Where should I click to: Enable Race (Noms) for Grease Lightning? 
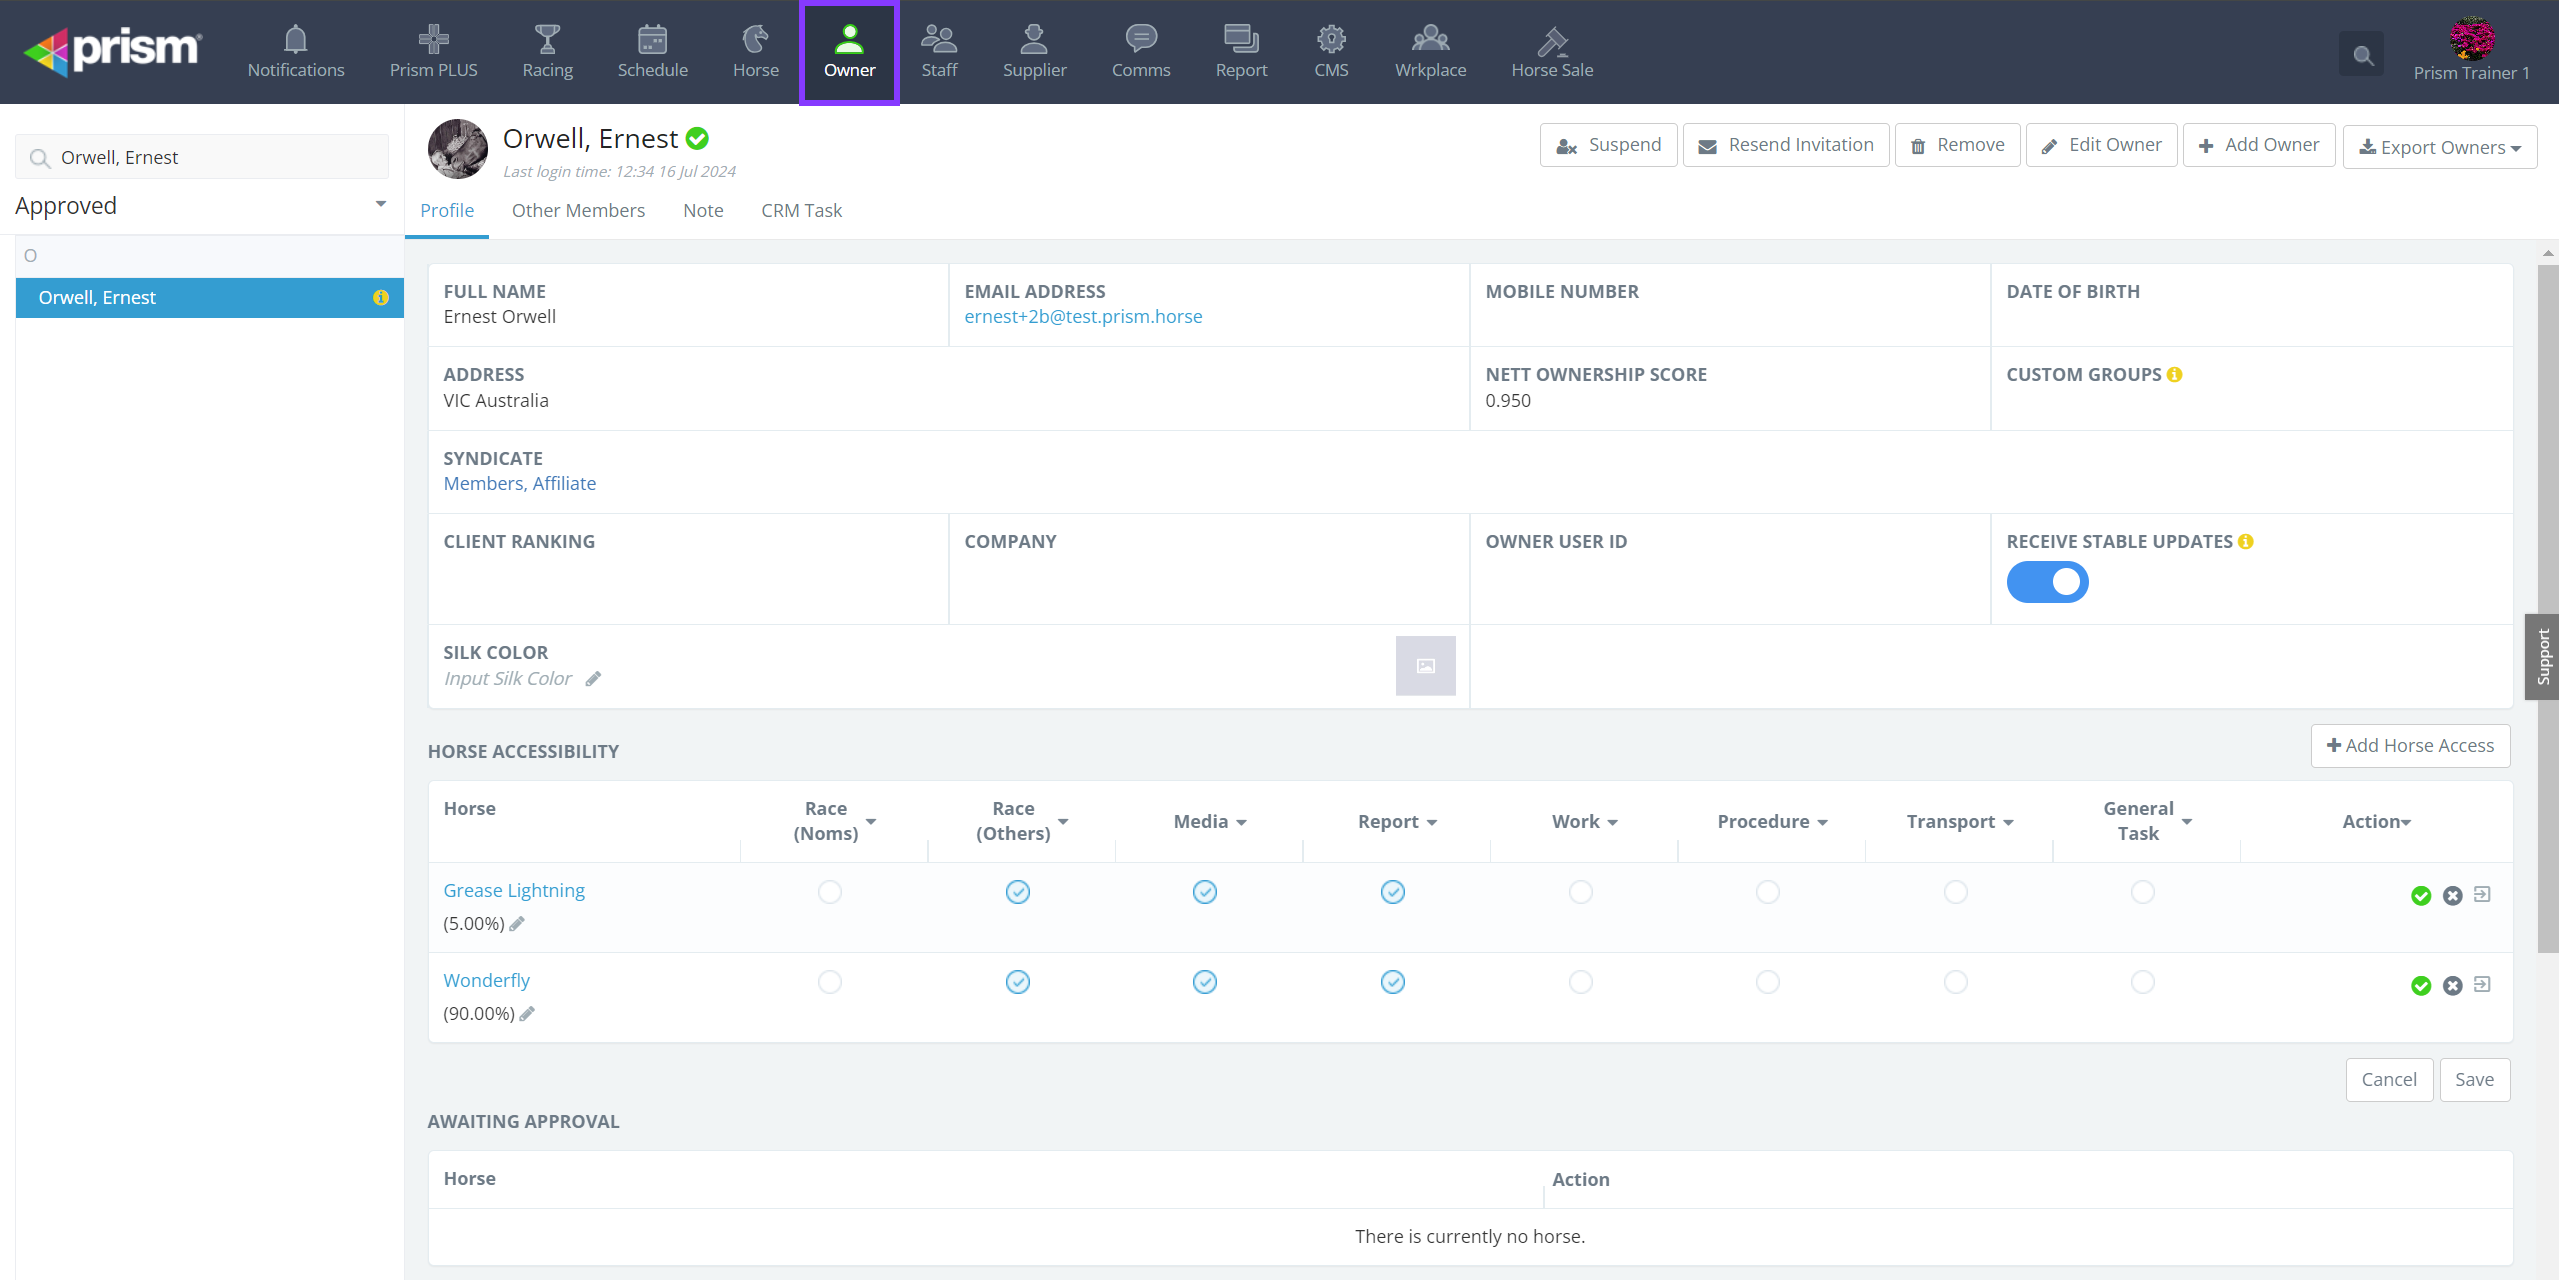(829, 892)
